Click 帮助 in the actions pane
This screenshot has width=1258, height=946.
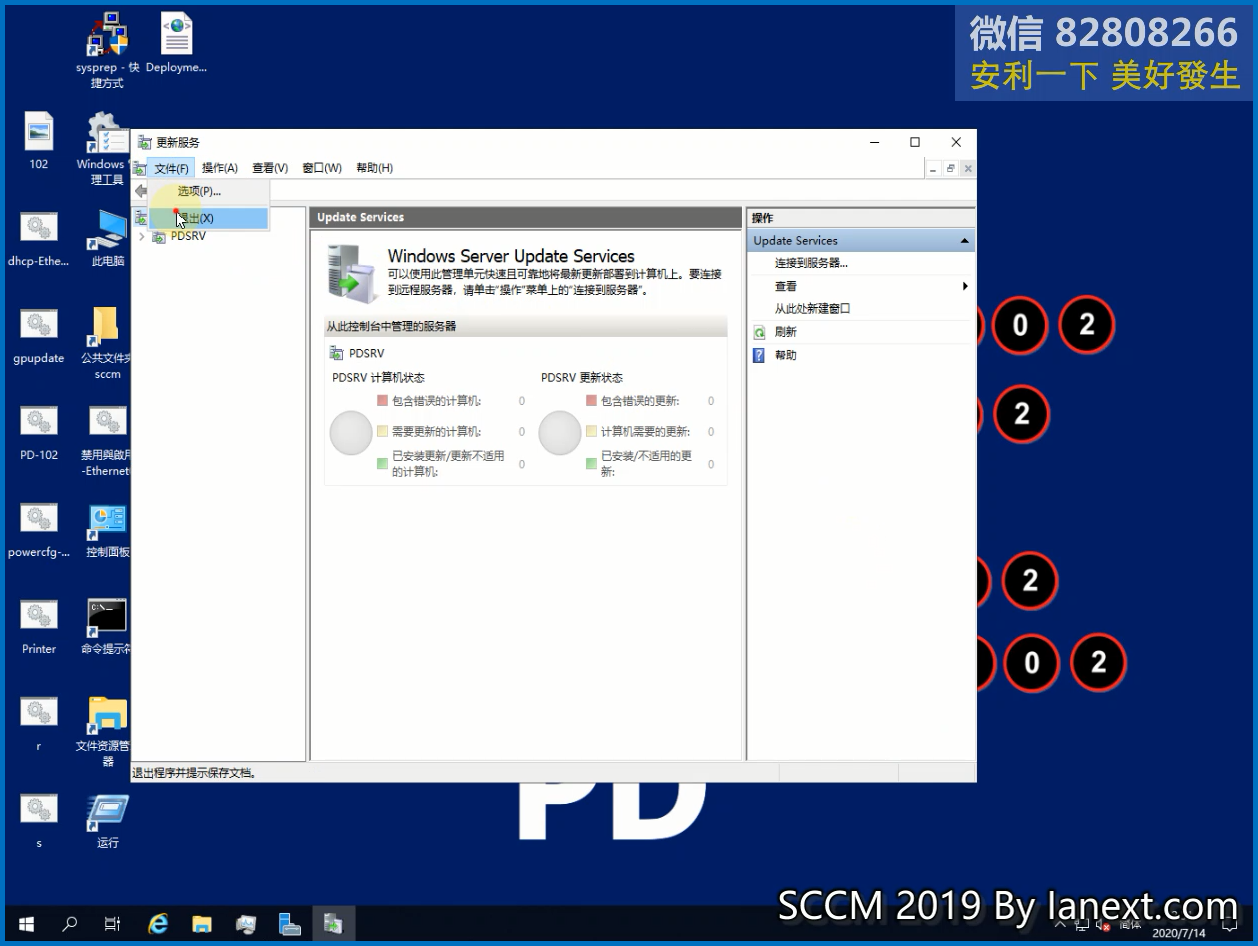(x=785, y=355)
